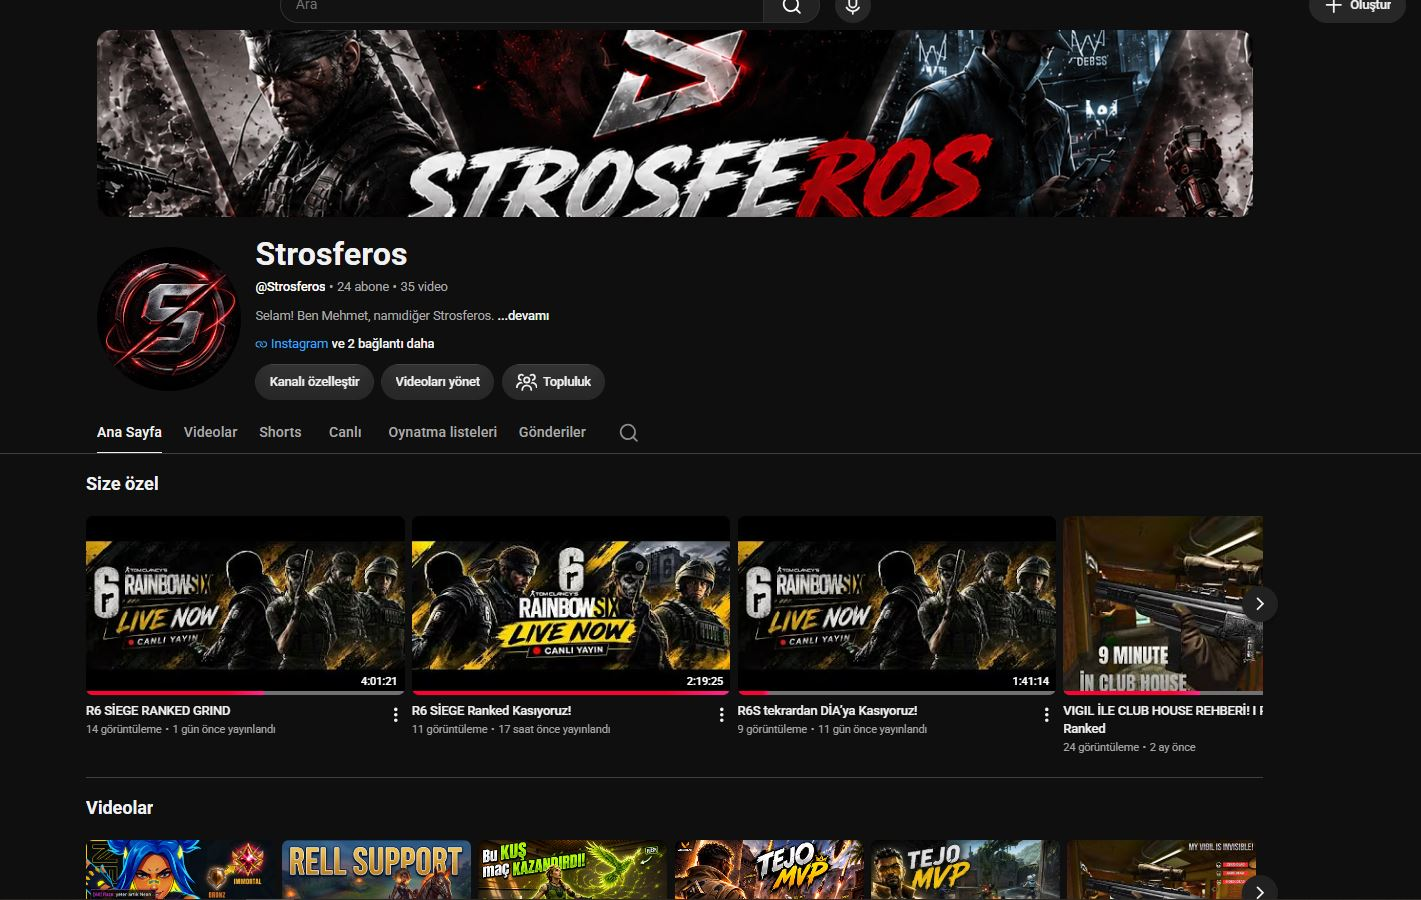Click '11 görüntüleme • 17 saat önce yayınlandı'
Viewport: 1421px width, 900px height.
(511, 729)
